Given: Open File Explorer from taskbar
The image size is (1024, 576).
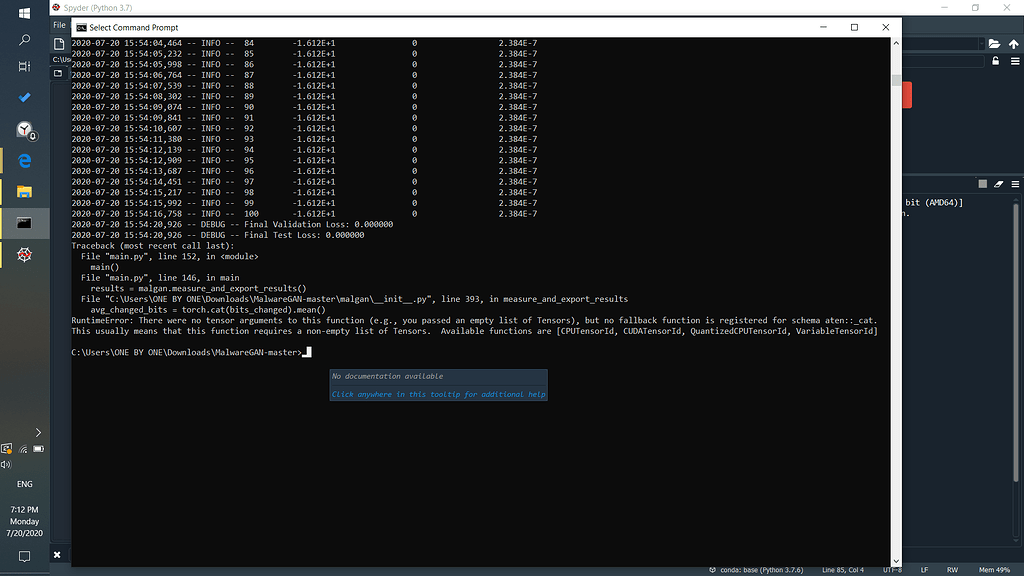Looking at the screenshot, I should click(x=25, y=191).
